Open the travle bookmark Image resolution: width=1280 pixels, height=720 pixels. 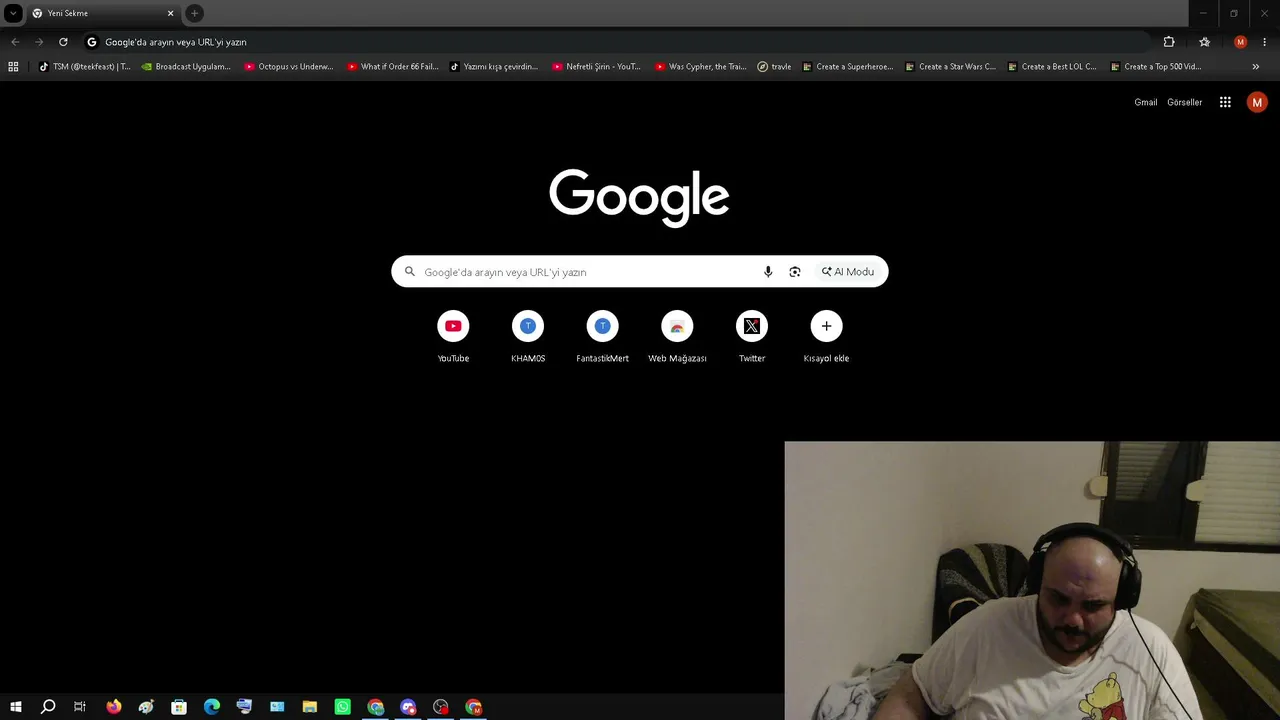[x=774, y=67]
